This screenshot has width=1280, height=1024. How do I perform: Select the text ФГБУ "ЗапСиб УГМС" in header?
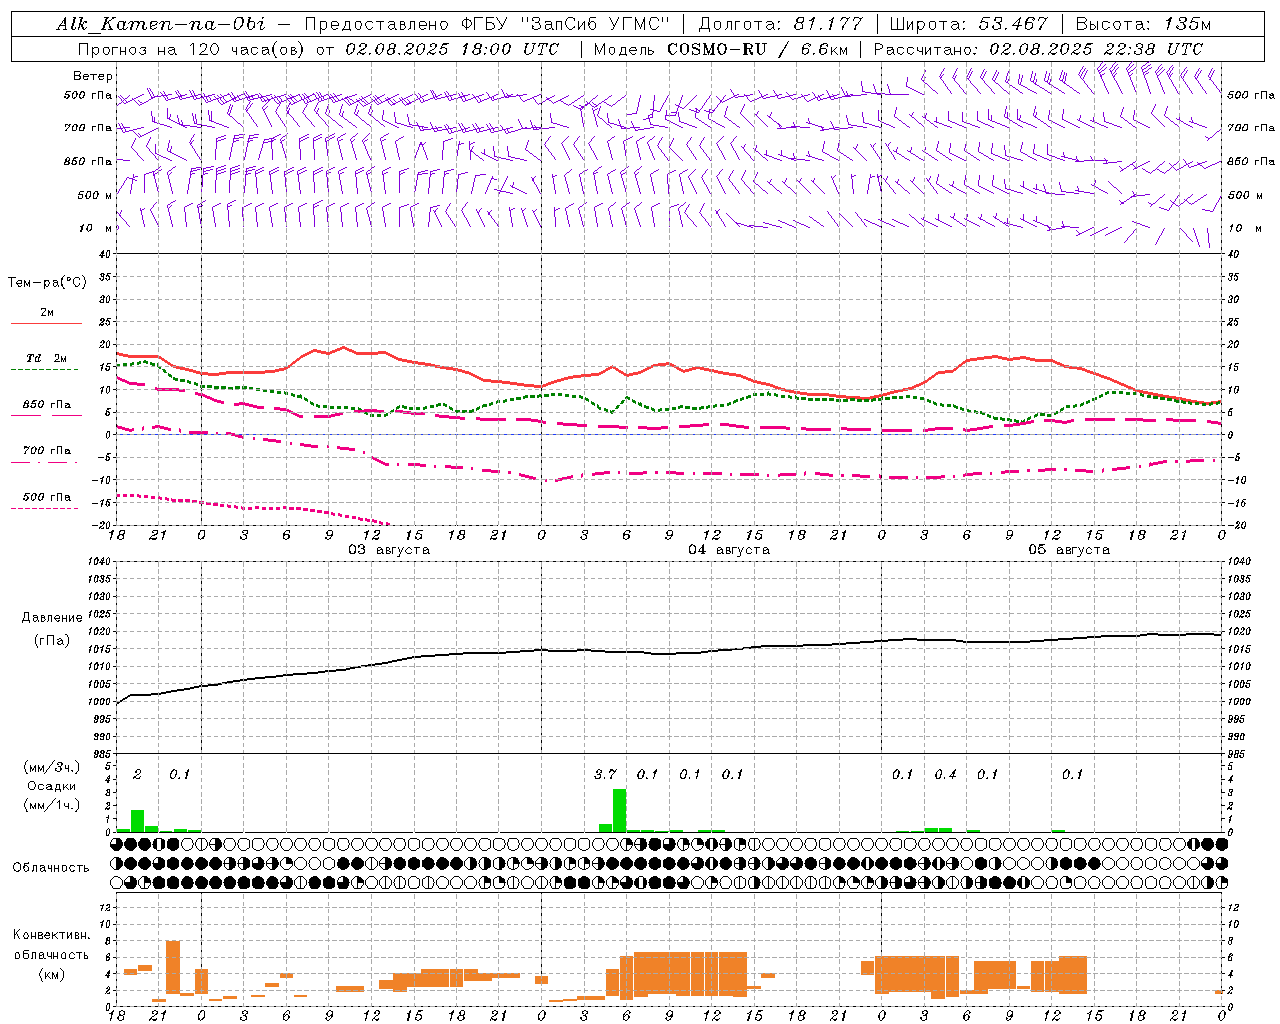(x=573, y=24)
